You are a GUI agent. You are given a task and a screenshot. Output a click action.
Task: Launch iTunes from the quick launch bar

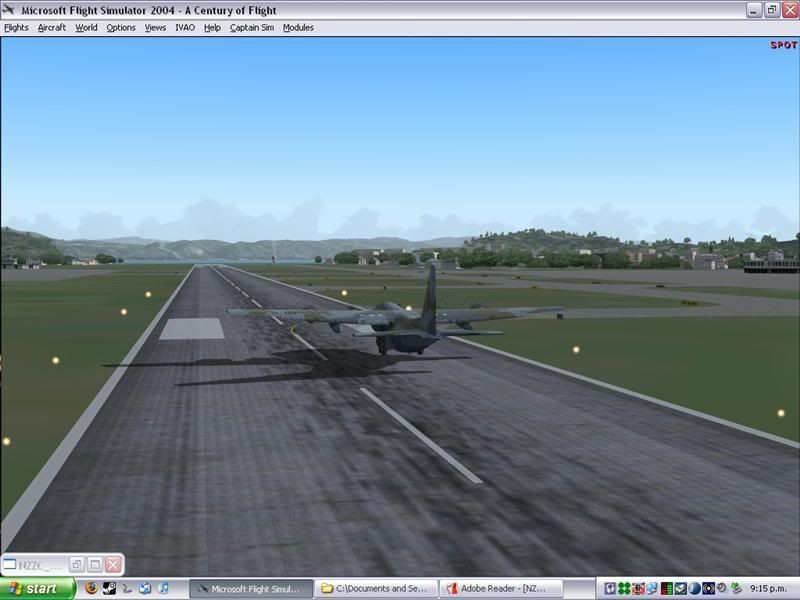coord(163,589)
